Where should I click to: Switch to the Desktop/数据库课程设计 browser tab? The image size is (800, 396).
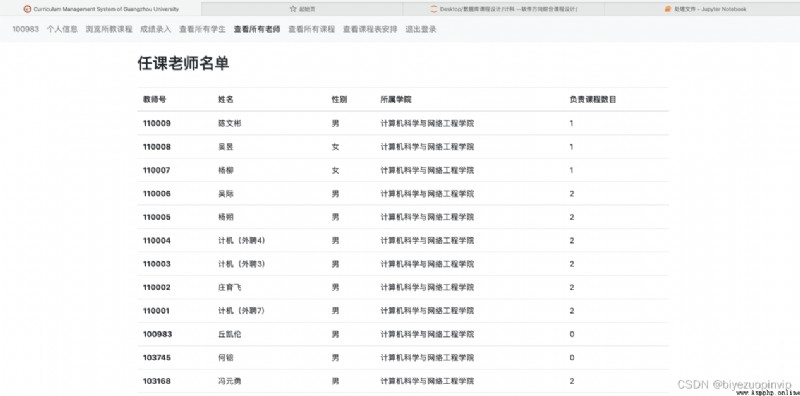click(504, 9)
